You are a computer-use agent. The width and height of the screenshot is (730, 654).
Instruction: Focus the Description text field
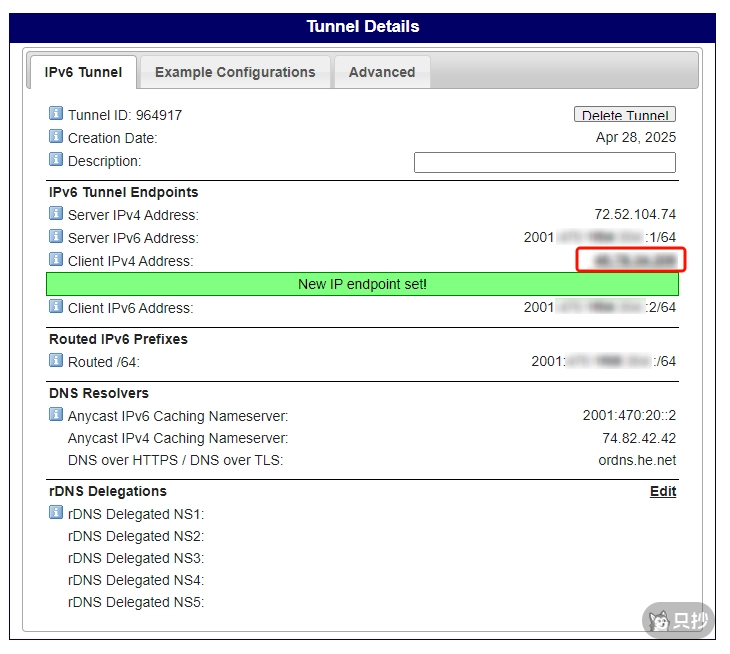pyautogui.click(x=544, y=162)
